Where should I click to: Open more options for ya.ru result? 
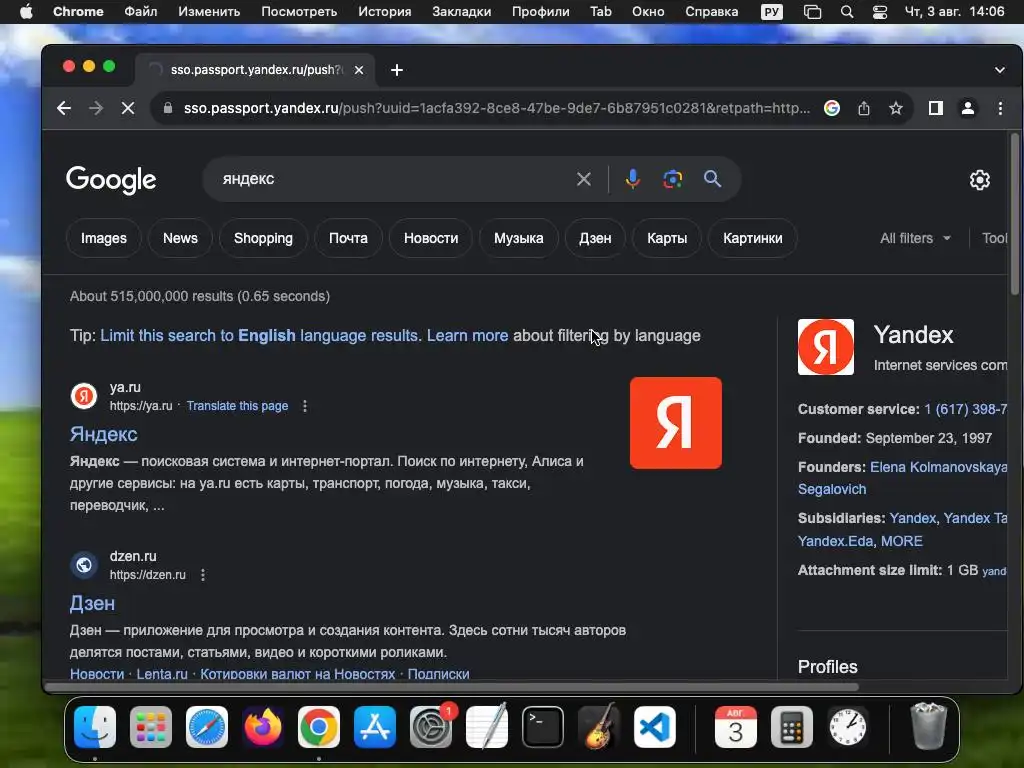click(304, 406)
